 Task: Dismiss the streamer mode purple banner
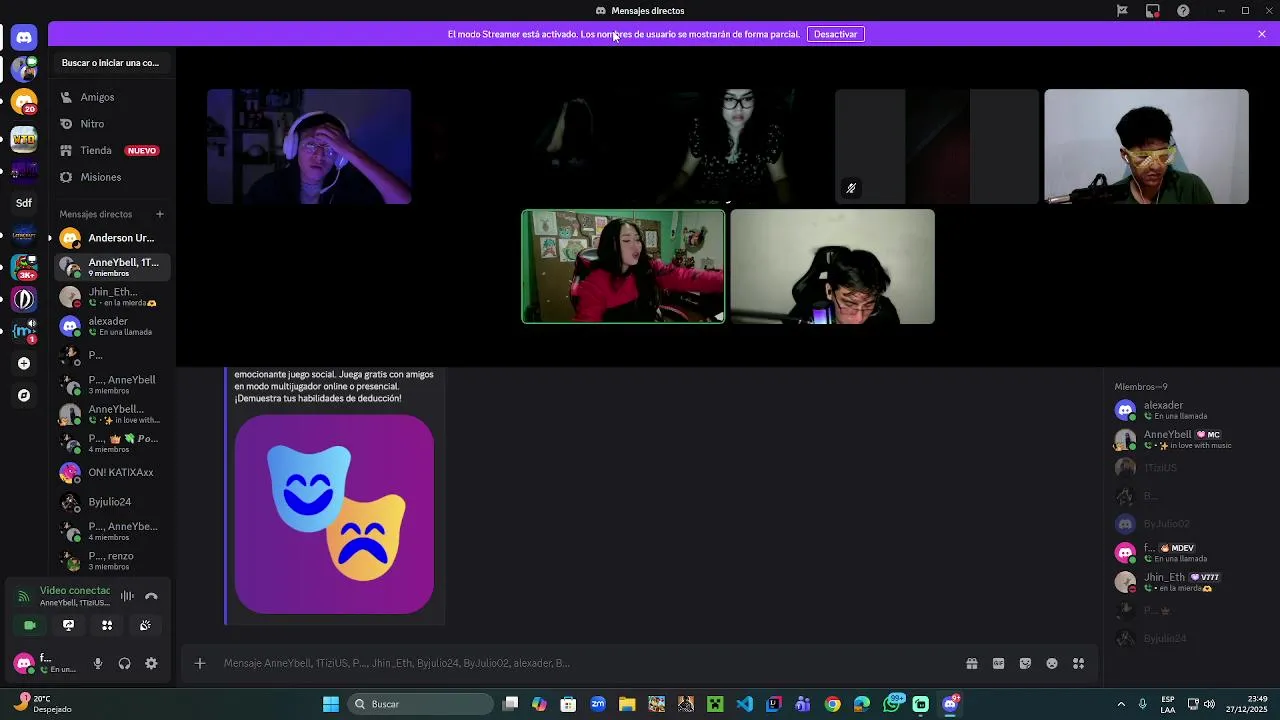point(1262,34)
